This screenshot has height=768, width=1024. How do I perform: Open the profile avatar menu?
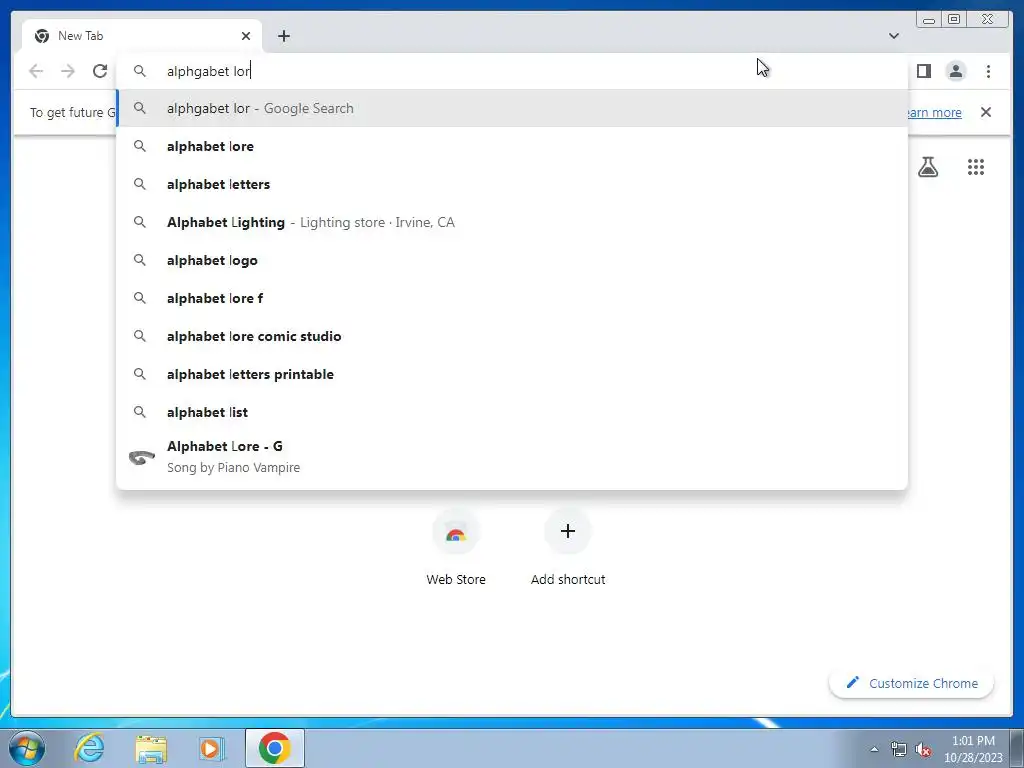click(x=955, y=71)
